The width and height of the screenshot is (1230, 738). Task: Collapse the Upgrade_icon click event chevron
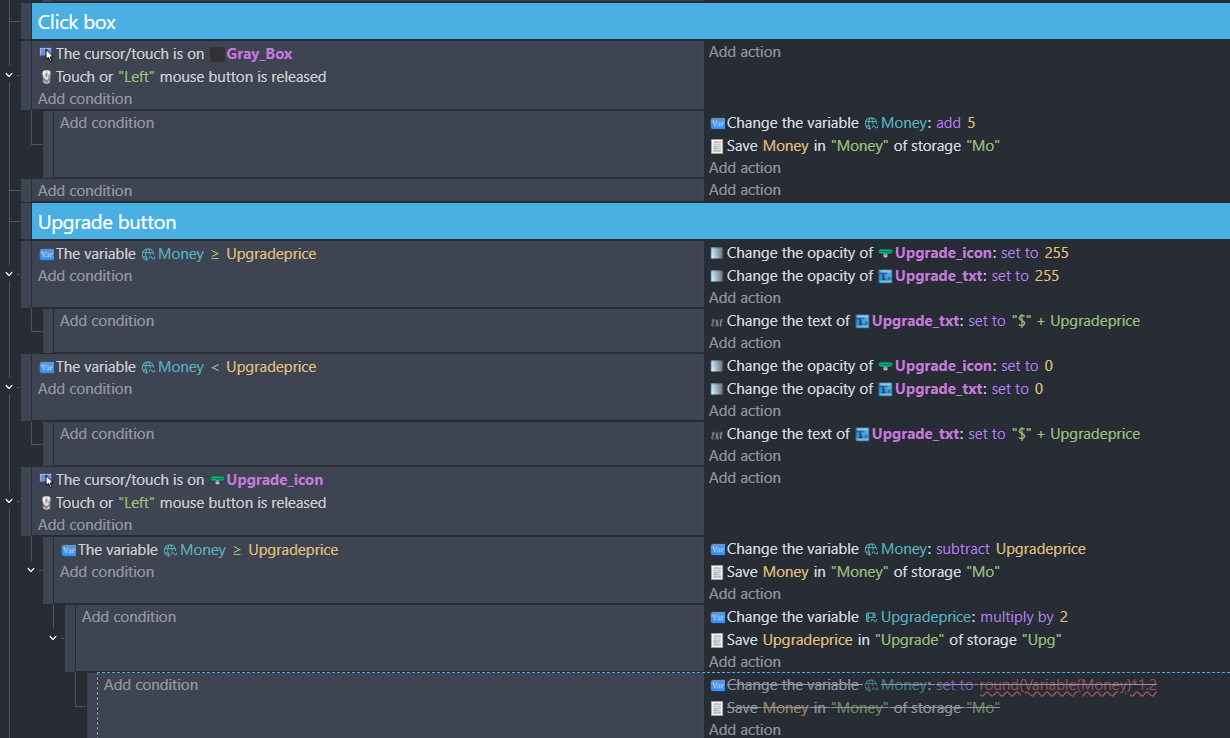pos(9,501)
